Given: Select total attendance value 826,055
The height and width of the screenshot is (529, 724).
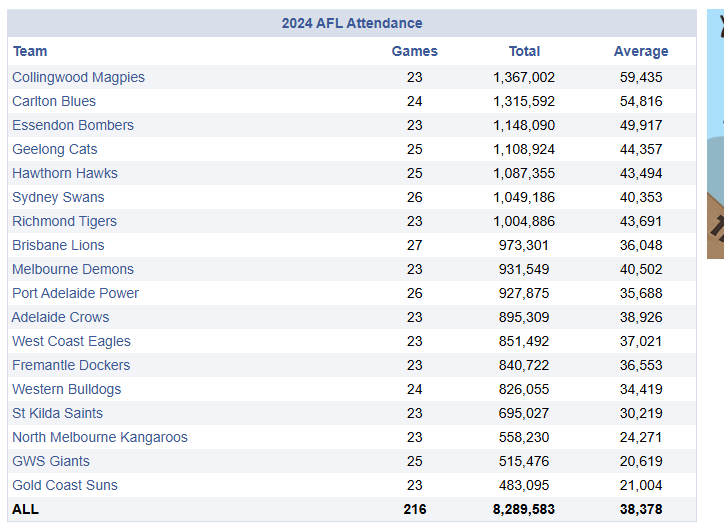Looking at the screenshot, I should coord(524,389).
